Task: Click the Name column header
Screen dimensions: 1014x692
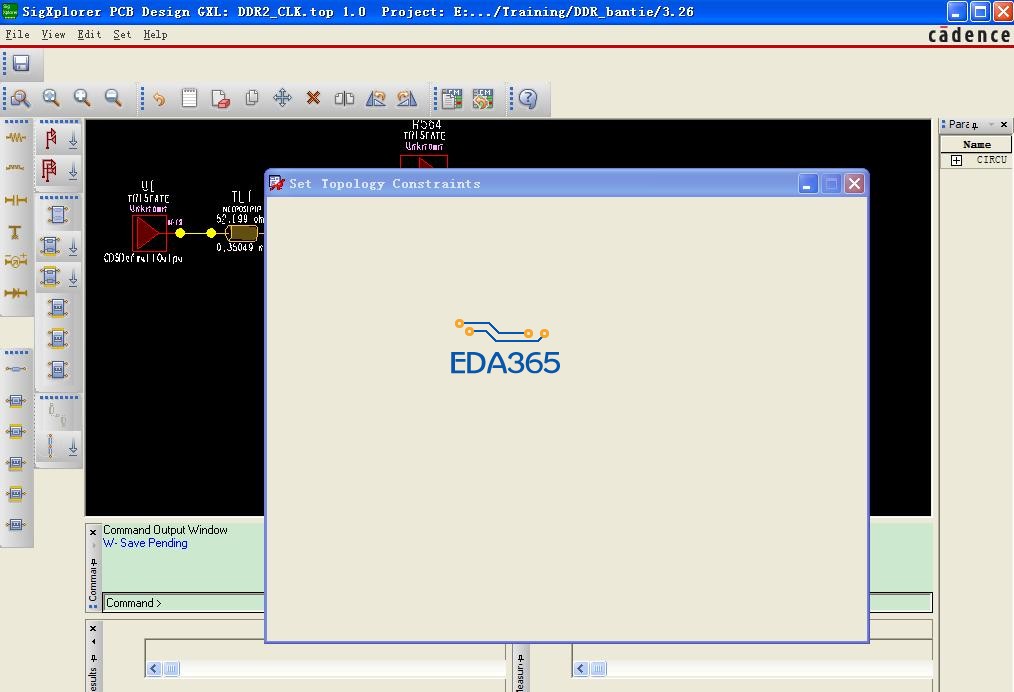Action: tap(976, 144)
